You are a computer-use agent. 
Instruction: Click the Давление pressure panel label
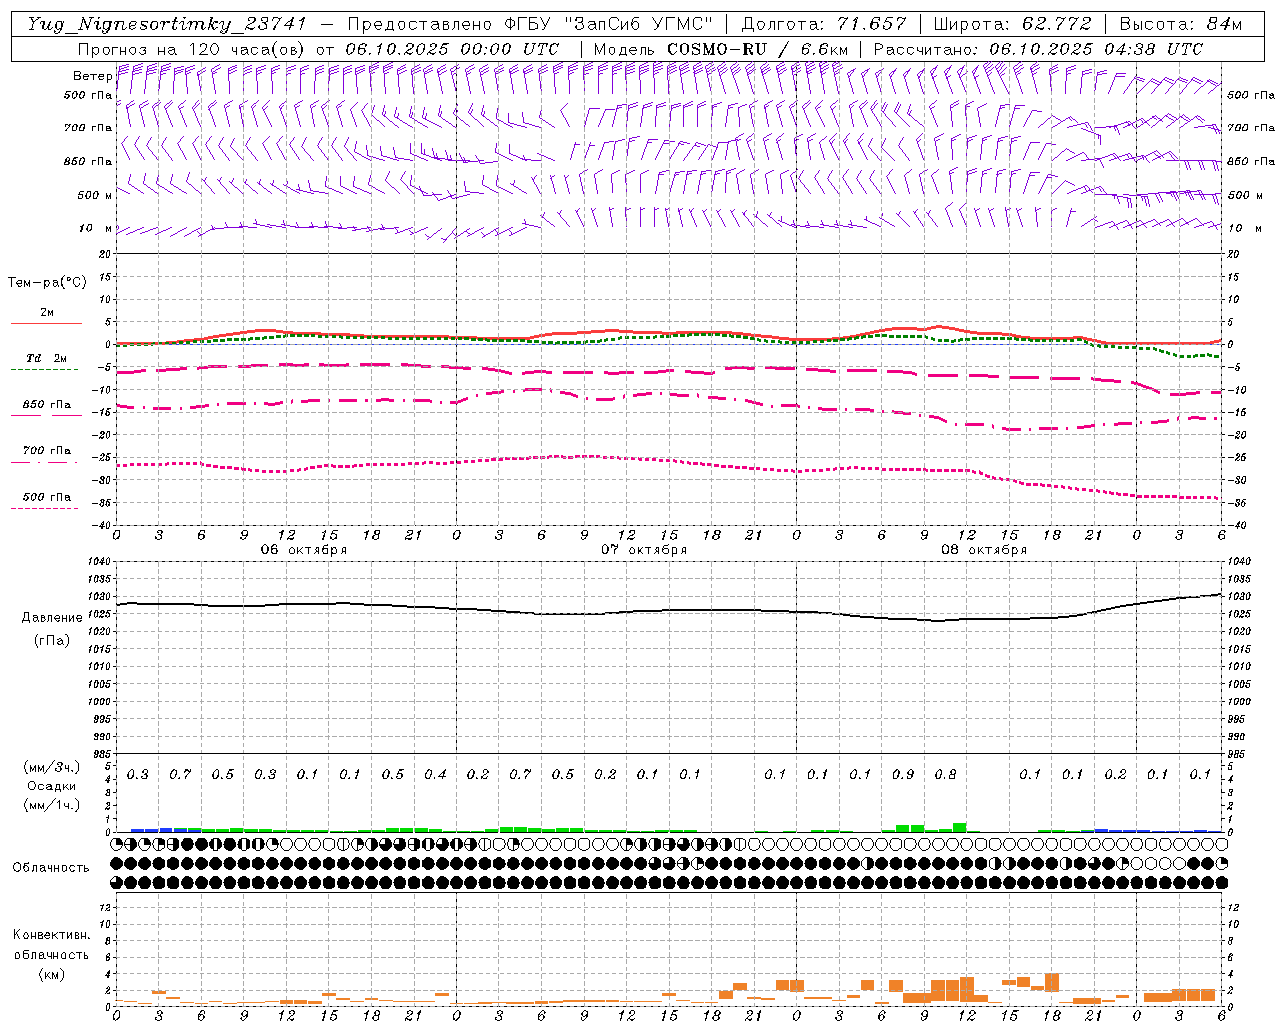(52, 618)
